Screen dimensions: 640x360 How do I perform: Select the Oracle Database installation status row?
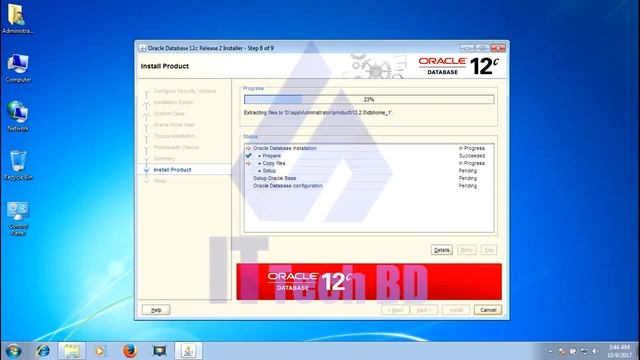(369, 148)
